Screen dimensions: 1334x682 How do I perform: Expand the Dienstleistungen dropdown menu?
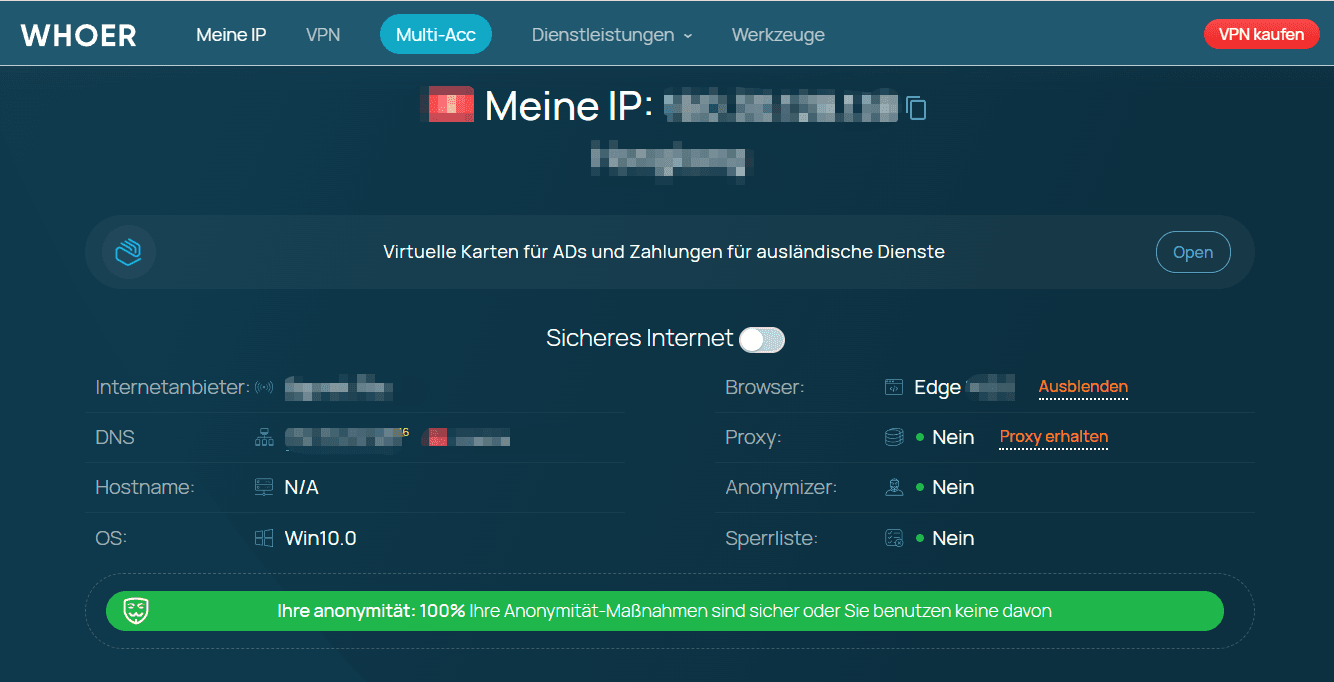612,35
